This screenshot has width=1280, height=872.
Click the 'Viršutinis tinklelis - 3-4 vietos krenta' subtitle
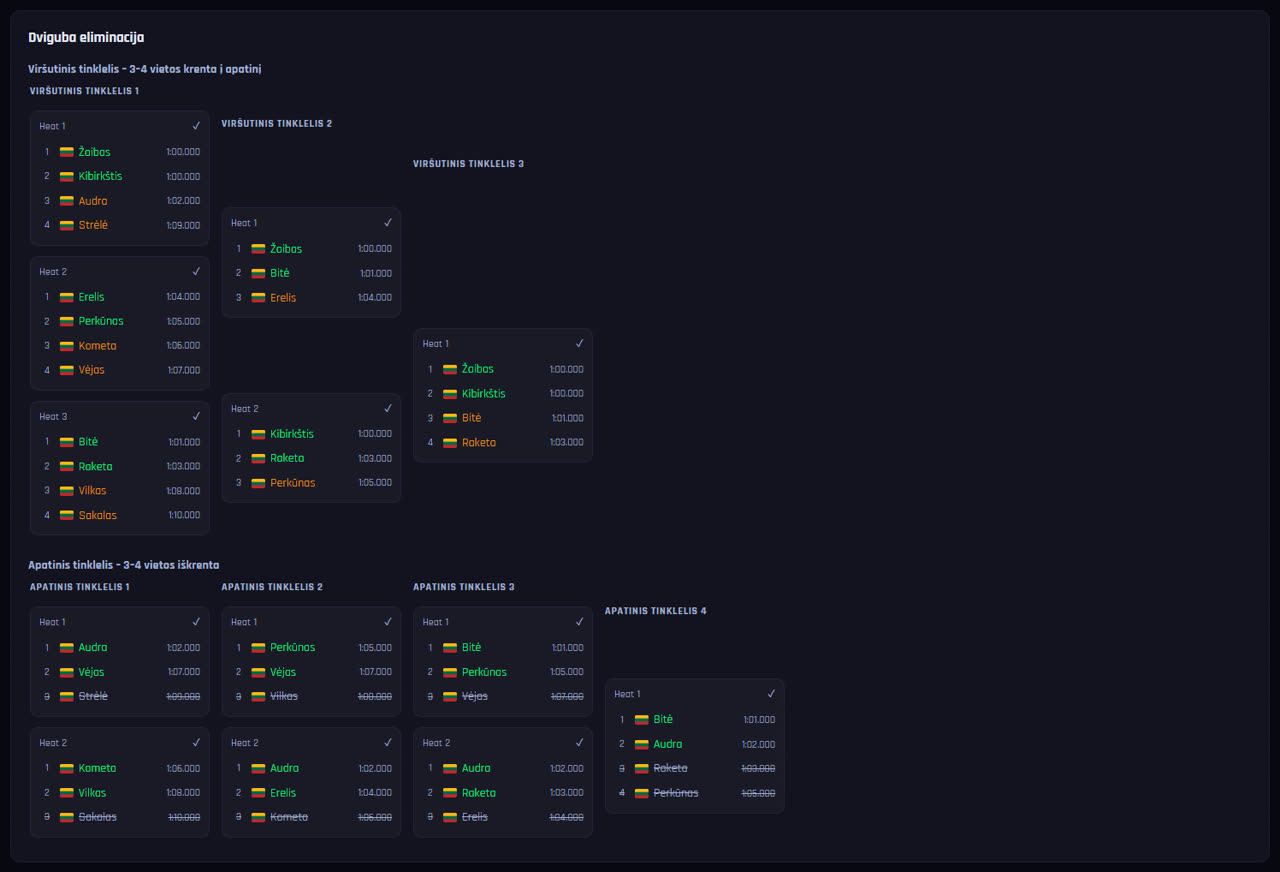pyautogui.click(x=145, y=69)
